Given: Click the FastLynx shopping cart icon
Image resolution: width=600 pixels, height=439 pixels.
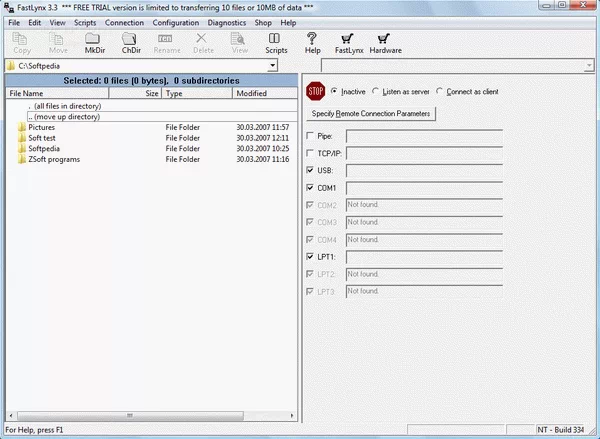Looking at the screenshot, I should (348, 38).
